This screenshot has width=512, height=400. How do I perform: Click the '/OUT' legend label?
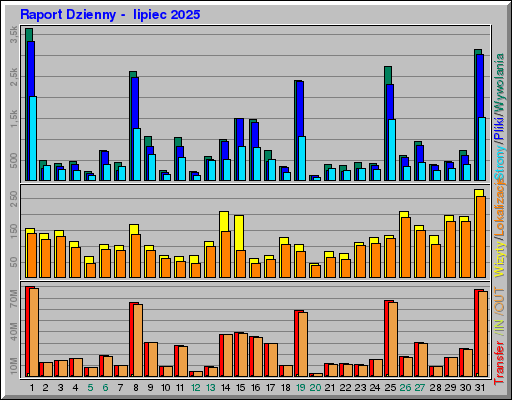click(499, 300)
